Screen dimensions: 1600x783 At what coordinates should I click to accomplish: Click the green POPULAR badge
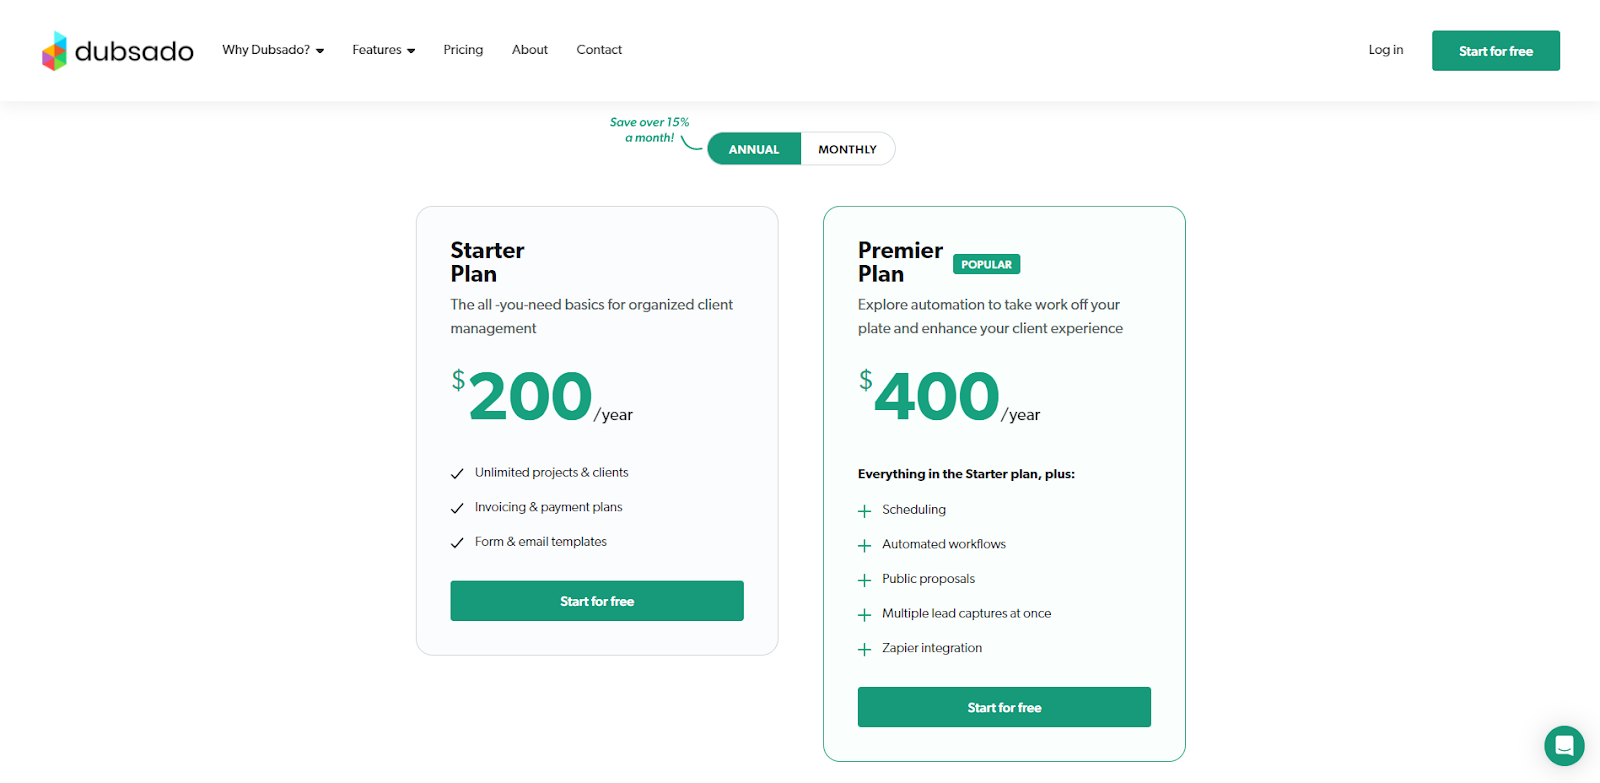coord(985,264)
